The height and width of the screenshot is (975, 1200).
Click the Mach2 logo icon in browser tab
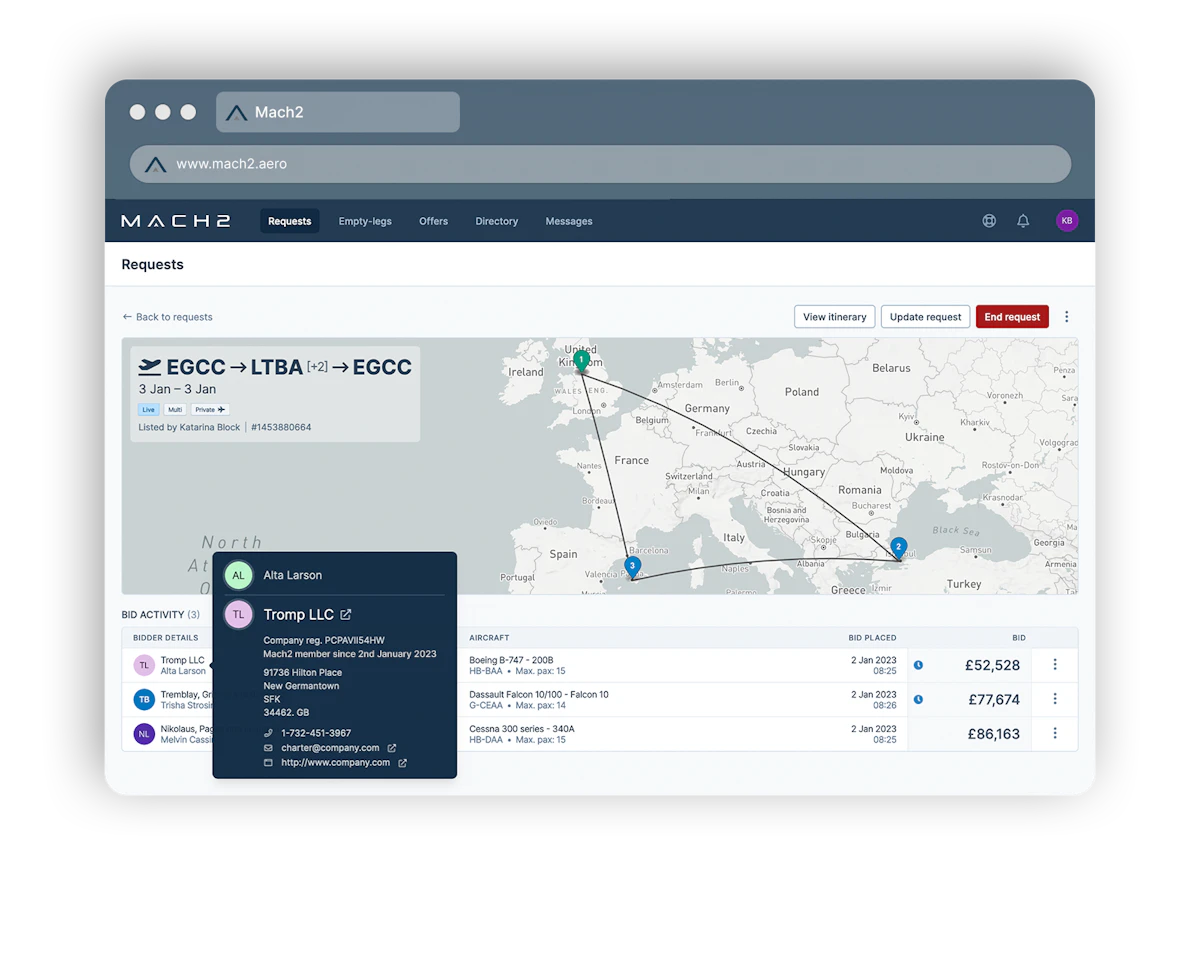click(x=236, y=112)
